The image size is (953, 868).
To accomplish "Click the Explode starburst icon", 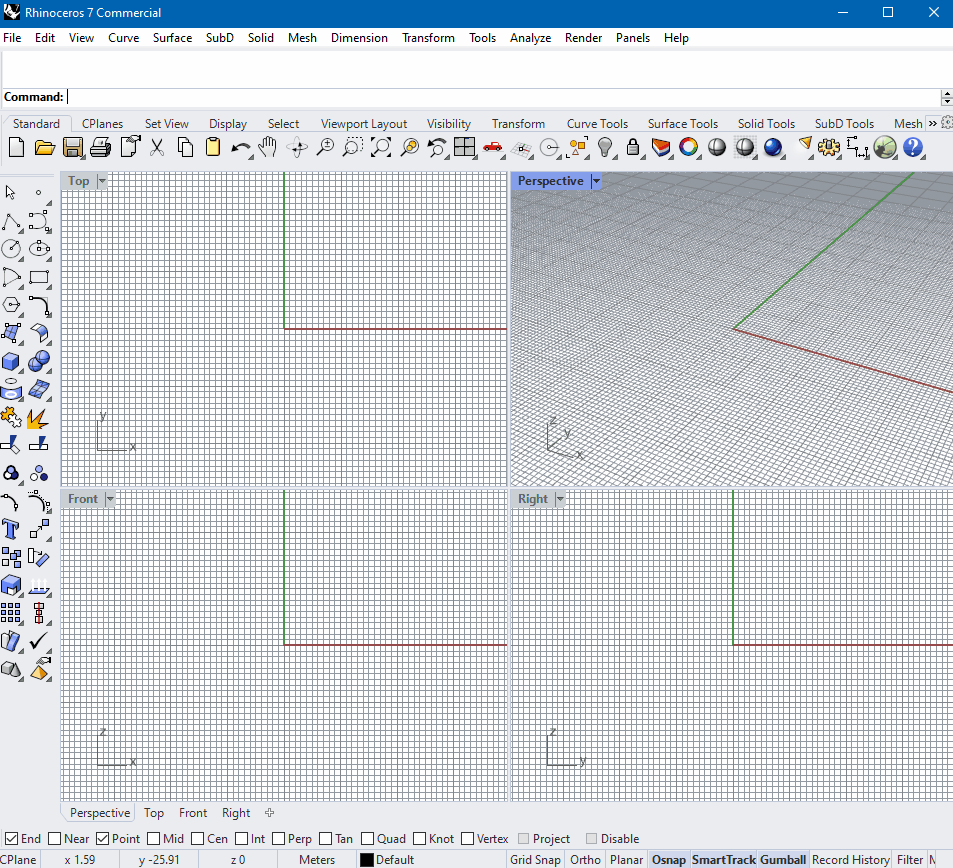I will pyautogui.click(x=38, y=418).
